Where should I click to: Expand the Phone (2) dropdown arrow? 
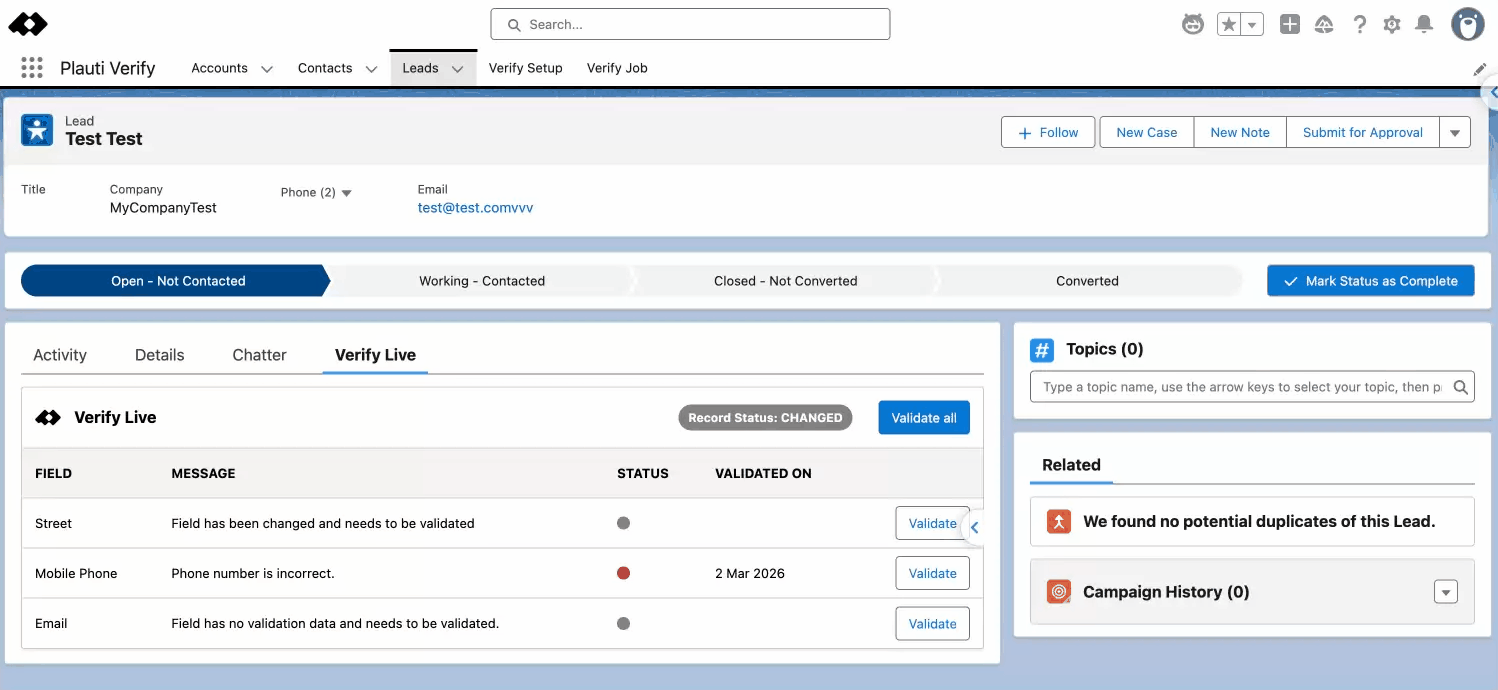pos(347,193)
